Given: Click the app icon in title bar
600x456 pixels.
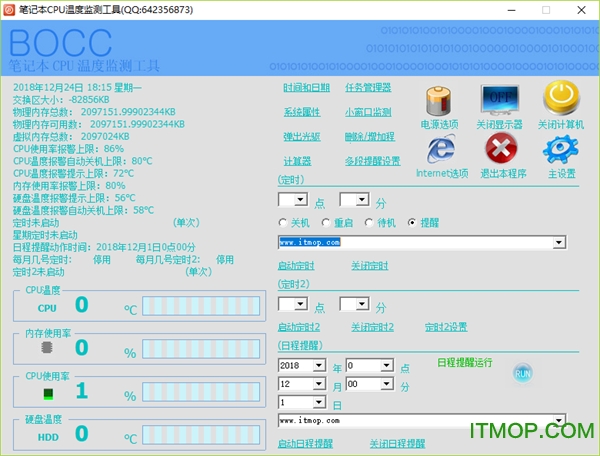Looking at the screenshot, I should click(9, 10).
